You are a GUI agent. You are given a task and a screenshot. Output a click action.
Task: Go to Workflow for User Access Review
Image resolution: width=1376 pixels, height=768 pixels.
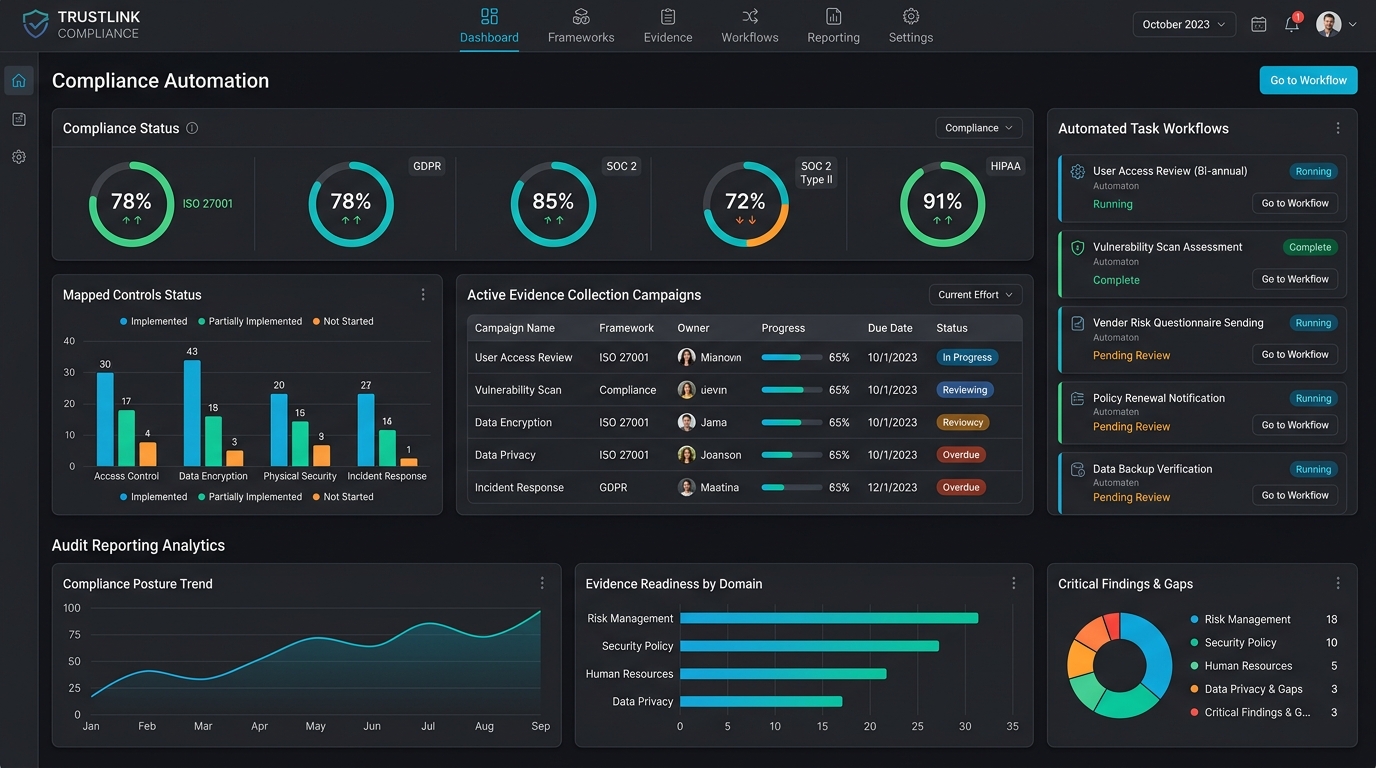point(1295,203)
